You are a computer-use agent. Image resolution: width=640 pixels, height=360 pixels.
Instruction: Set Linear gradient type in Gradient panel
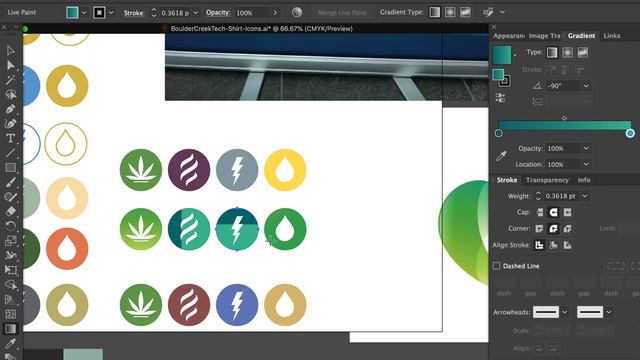pyautogui.click(x=552, y=52)
